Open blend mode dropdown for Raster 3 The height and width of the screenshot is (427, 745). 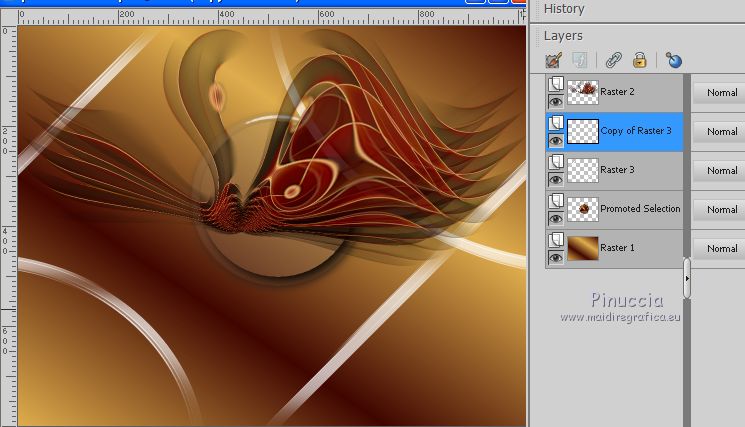click(x=720, y=170)
